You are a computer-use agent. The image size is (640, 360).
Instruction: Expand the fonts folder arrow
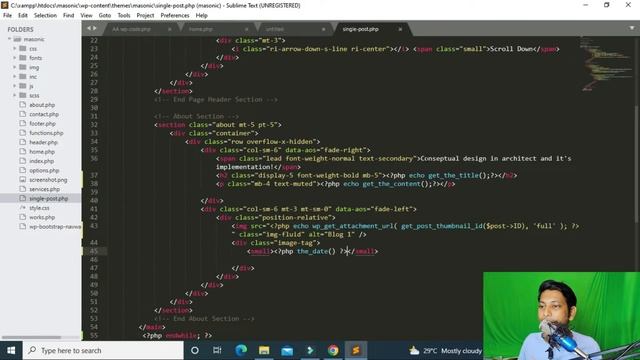click(x=15, y=58)
